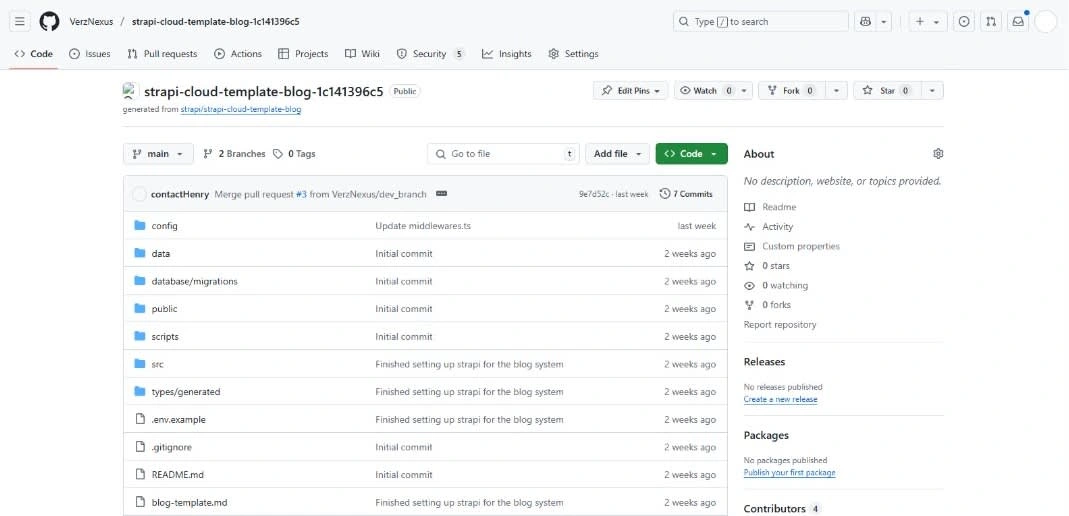Click Publish your first package link
The image size is (1069, 516).
(789, 472)
